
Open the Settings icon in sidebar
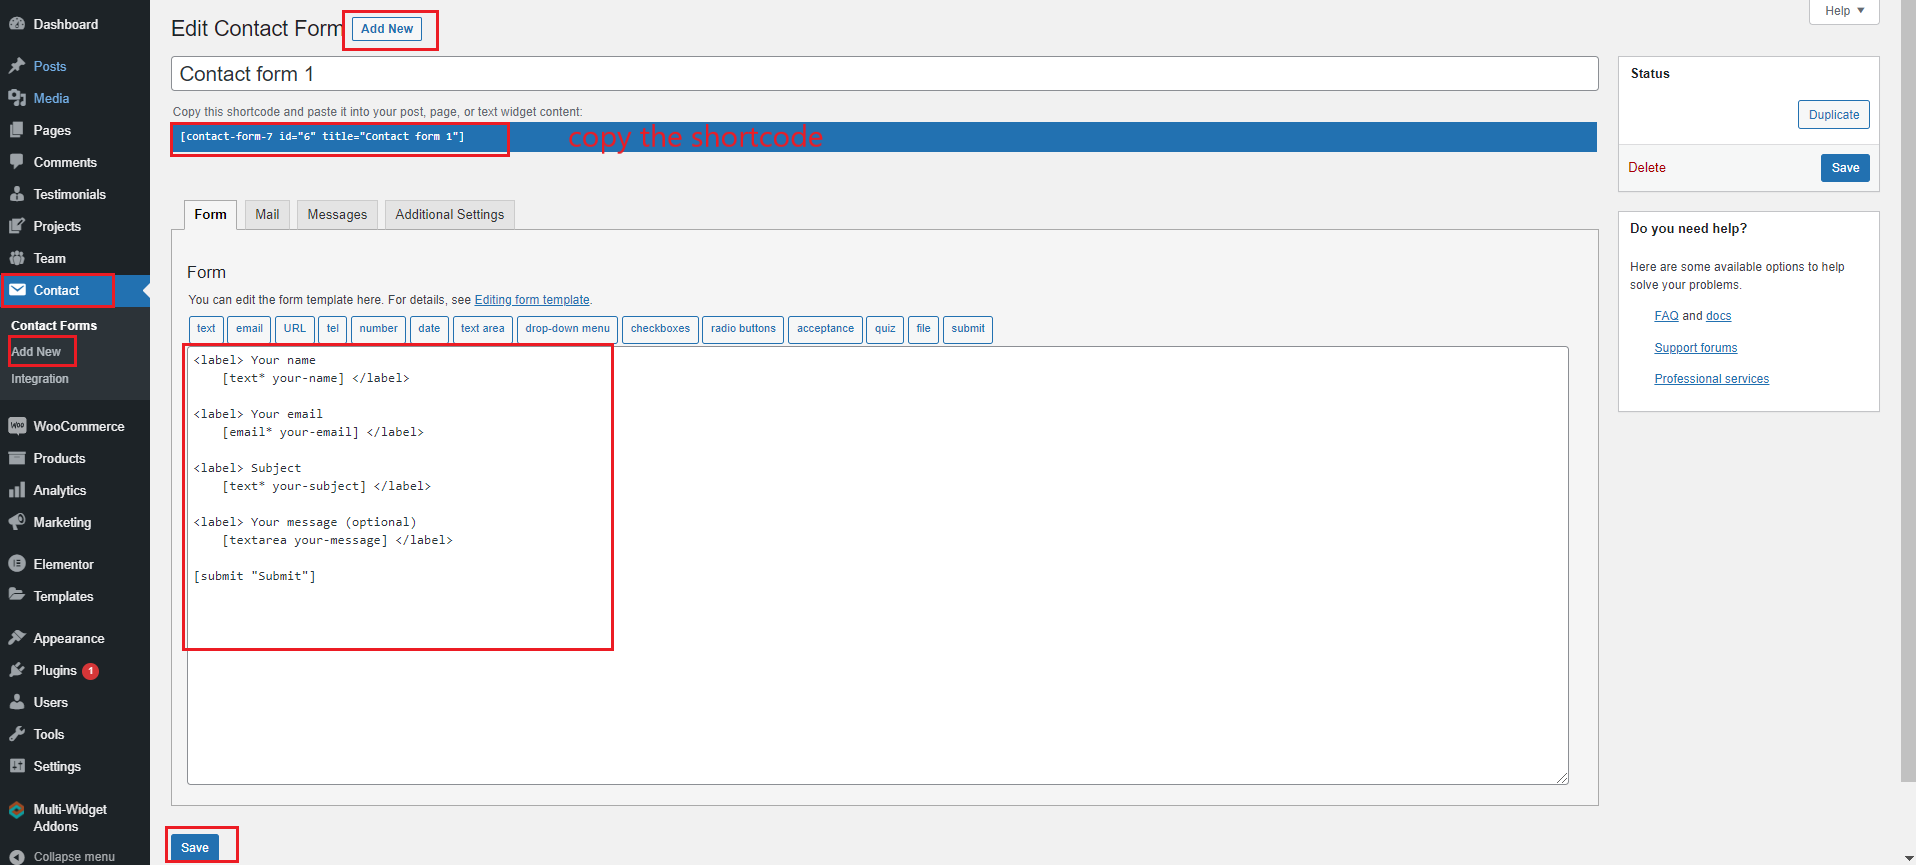coord(17,766)
